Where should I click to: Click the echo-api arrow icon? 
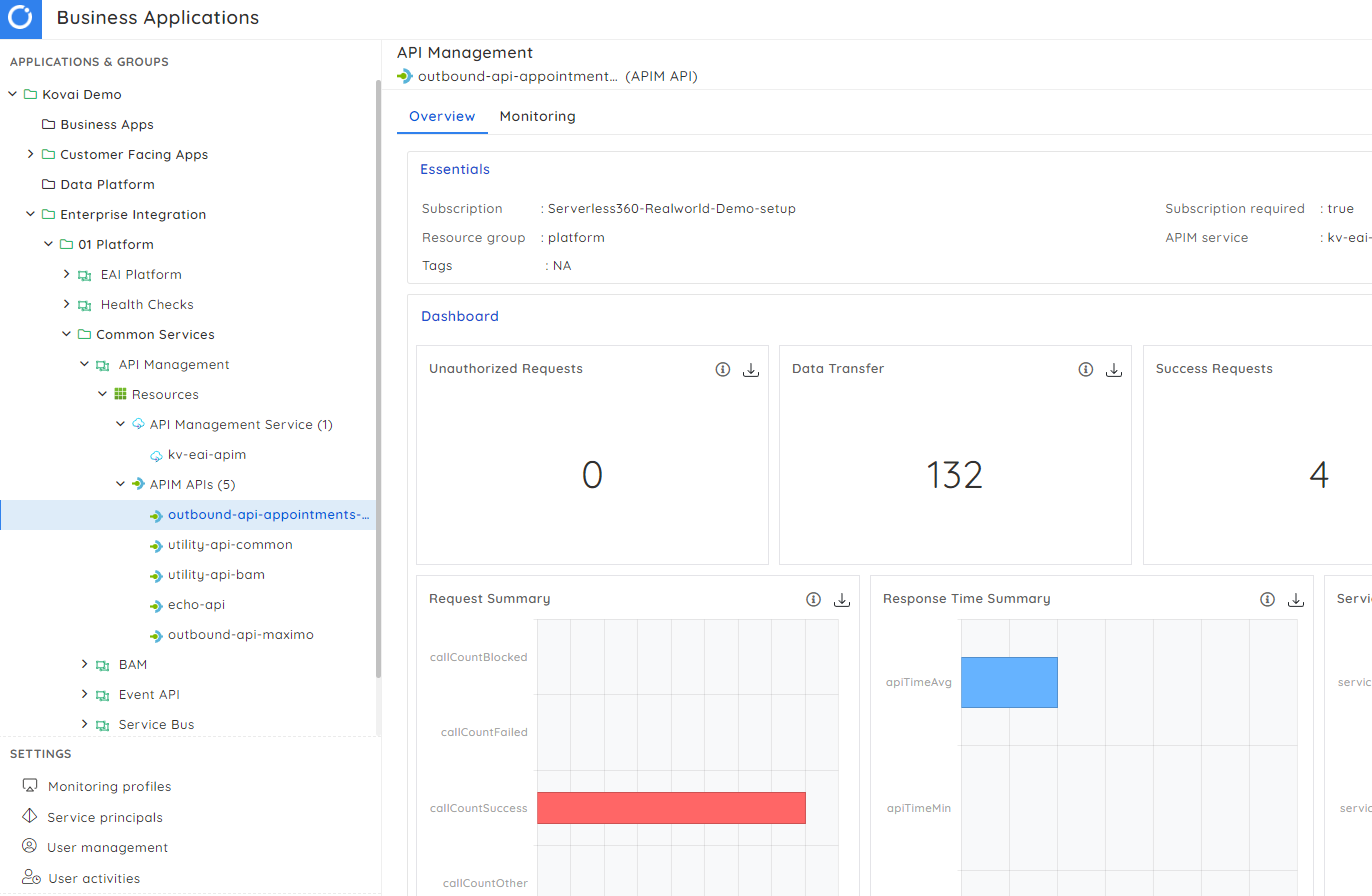click(x=156, y=605)
